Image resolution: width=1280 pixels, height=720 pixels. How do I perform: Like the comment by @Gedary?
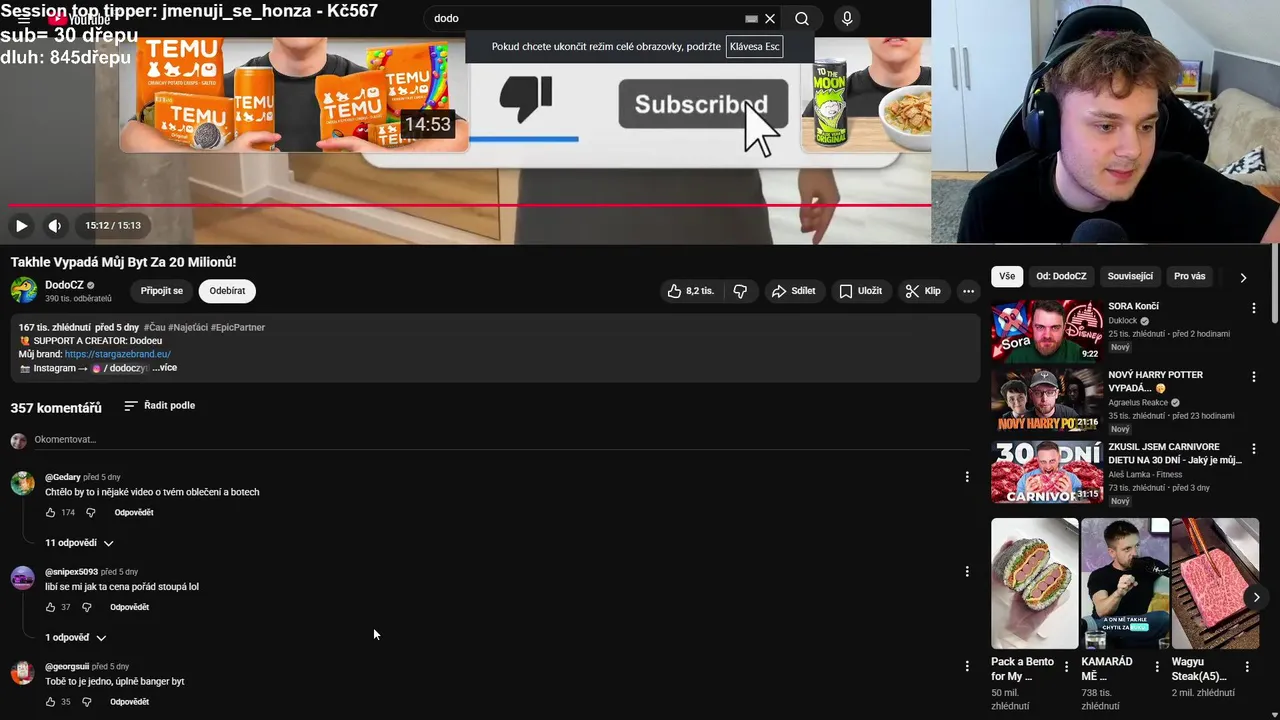50,513
